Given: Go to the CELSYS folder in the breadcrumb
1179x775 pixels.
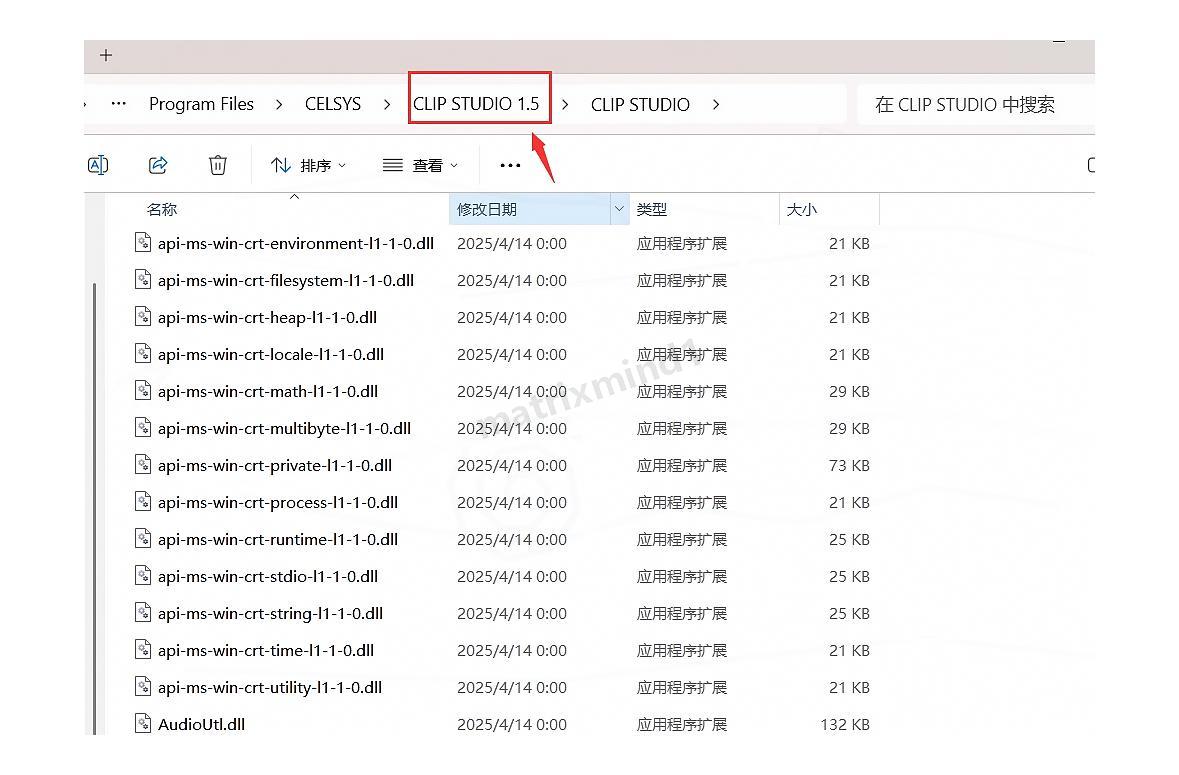Looking at the screenshot, I should pyautogui.click(x=332, y=104).
